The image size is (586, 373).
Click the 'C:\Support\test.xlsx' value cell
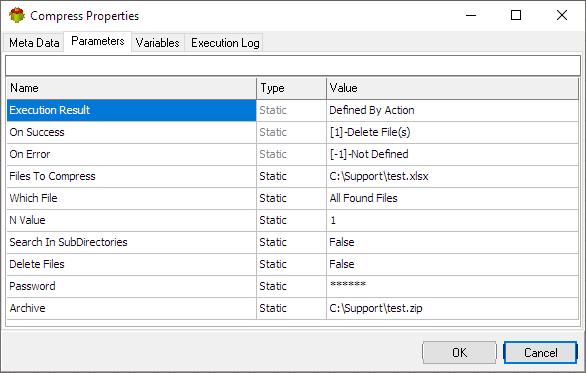click(452, 176)
